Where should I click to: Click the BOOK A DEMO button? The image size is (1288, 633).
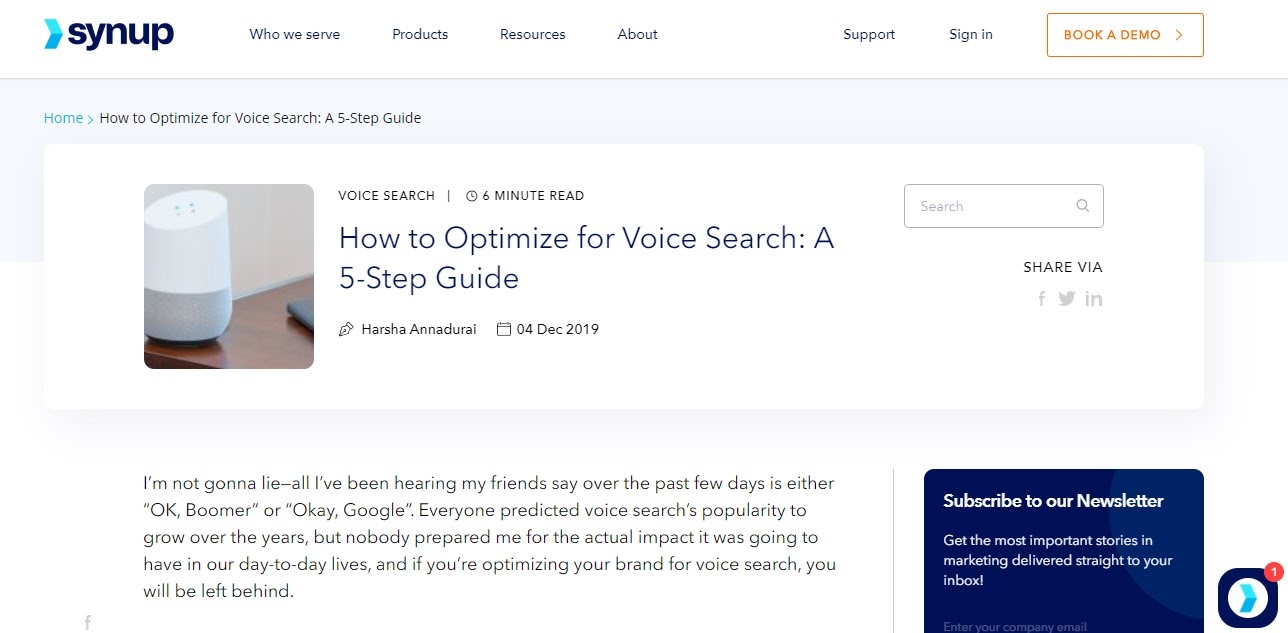(x=1124, y=34)
